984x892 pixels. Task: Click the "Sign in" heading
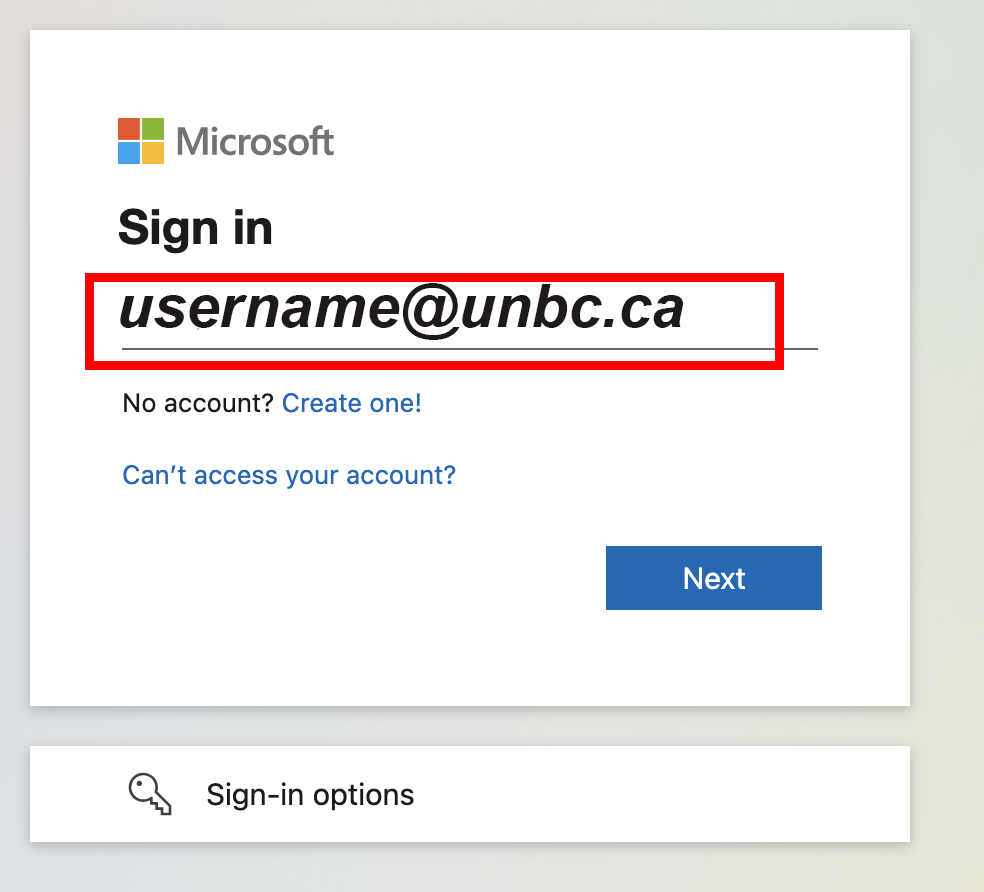click(195, 227)
